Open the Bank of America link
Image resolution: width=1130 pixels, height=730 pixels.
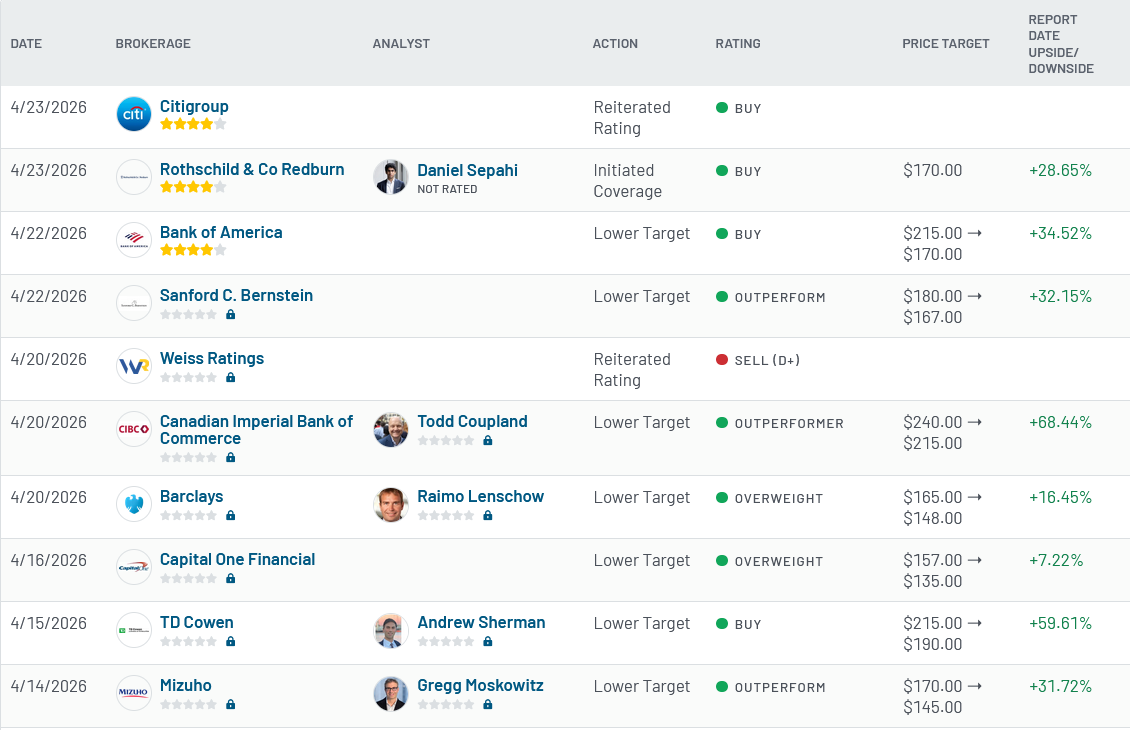point(221,233)
